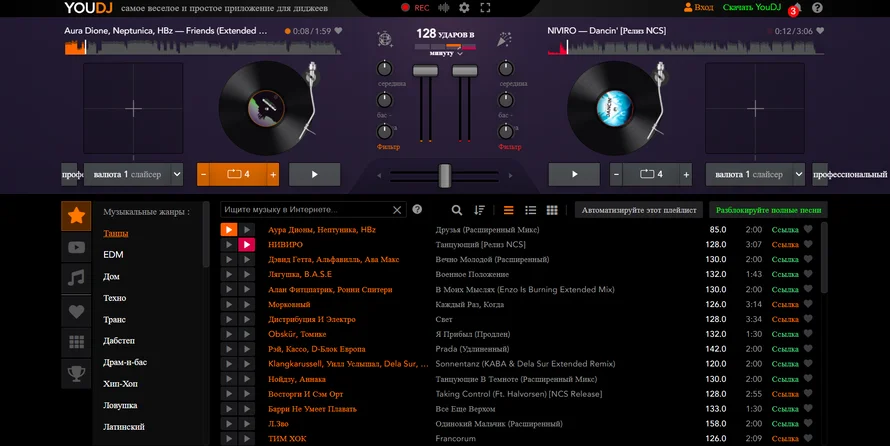Open the YouTube video sidebar tab
This screenshot has height=446, width=890.
pos(76,247)
